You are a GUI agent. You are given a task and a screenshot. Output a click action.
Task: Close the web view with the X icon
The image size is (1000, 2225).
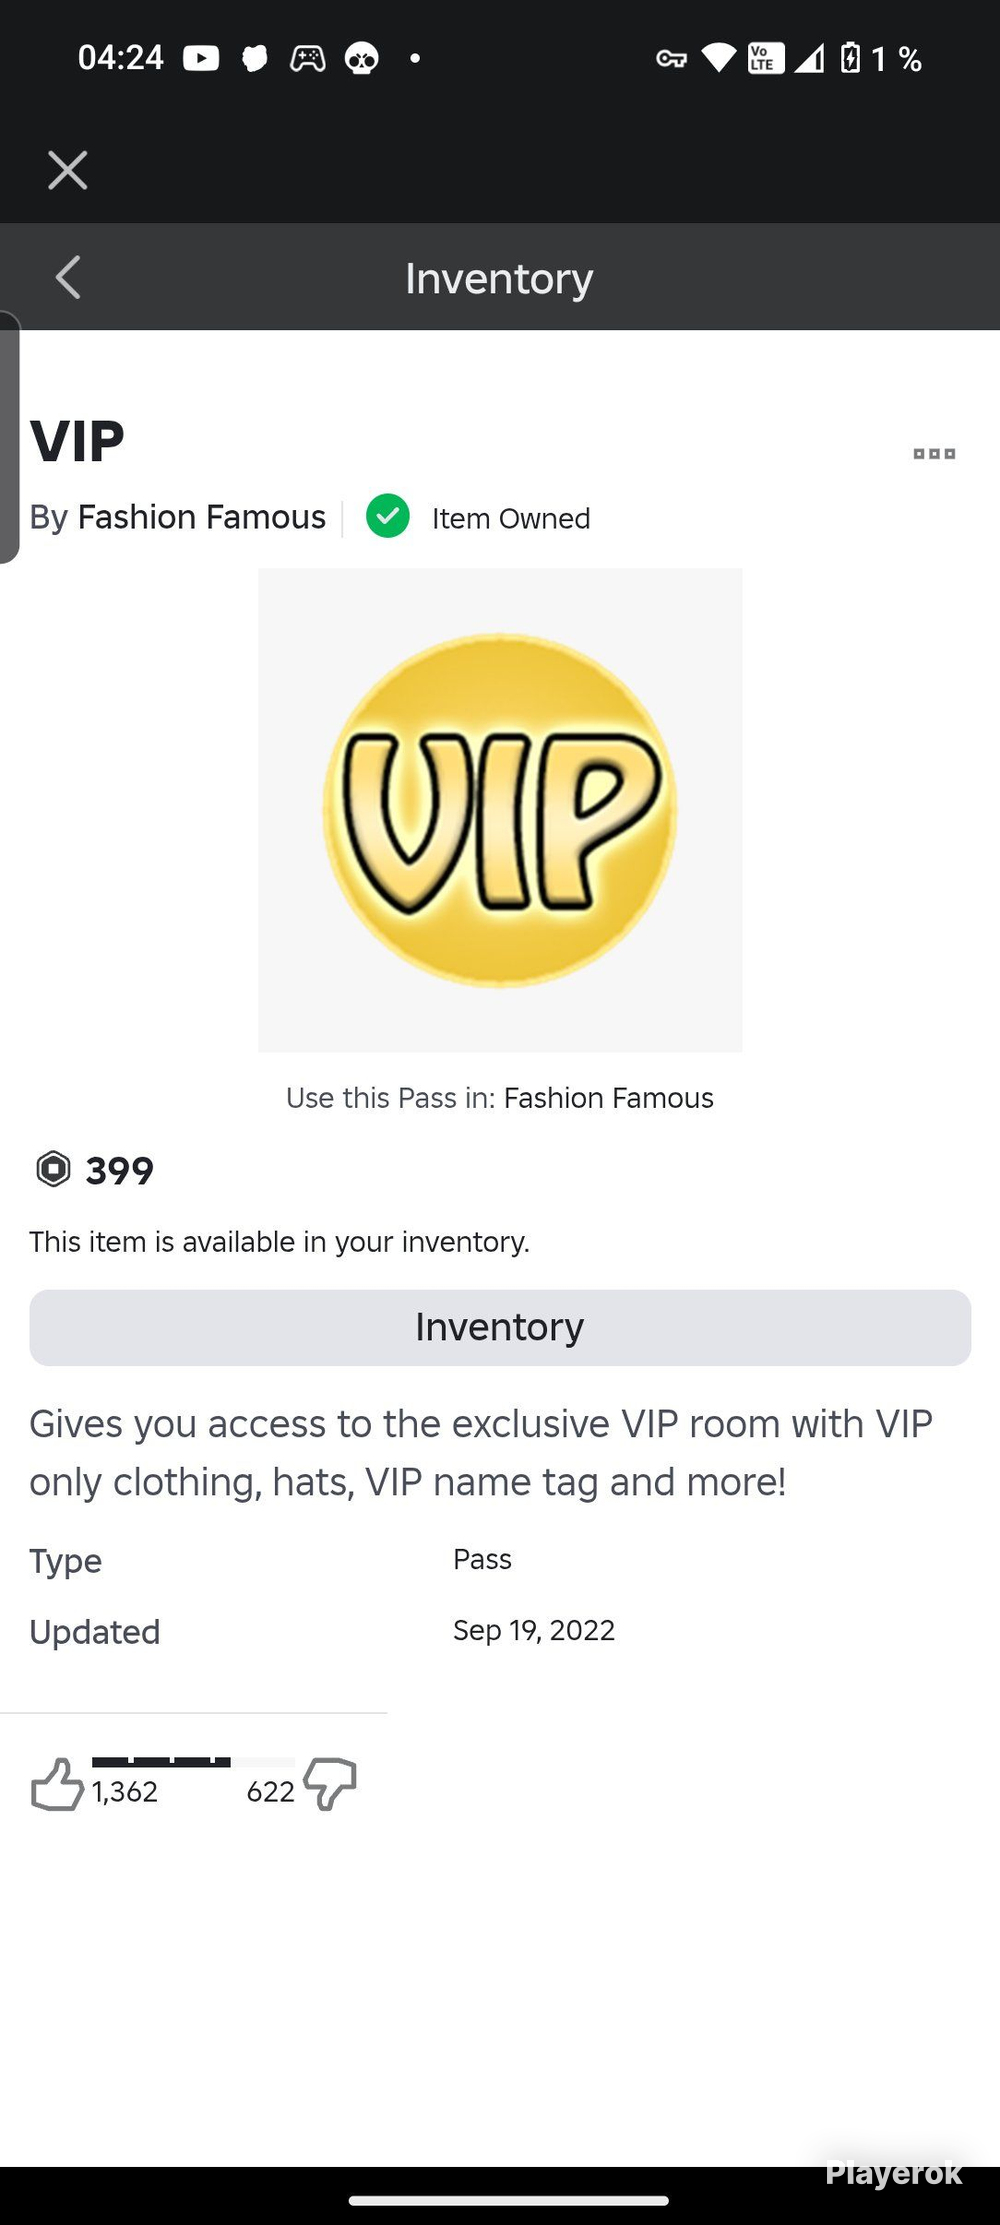point(68,170)
